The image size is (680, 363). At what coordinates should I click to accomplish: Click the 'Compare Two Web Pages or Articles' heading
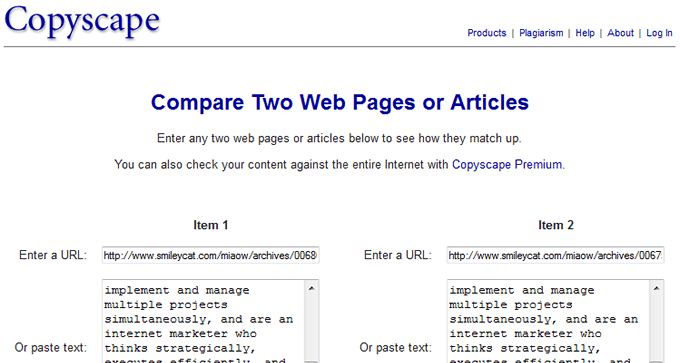coord(340,103)
